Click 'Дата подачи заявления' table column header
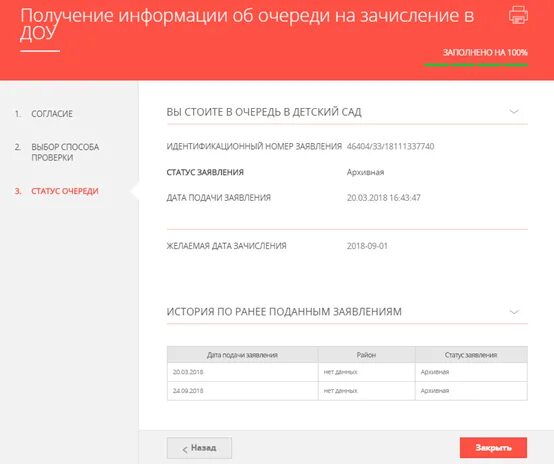This screenshot has height=468, width=554. click(242, 355)
